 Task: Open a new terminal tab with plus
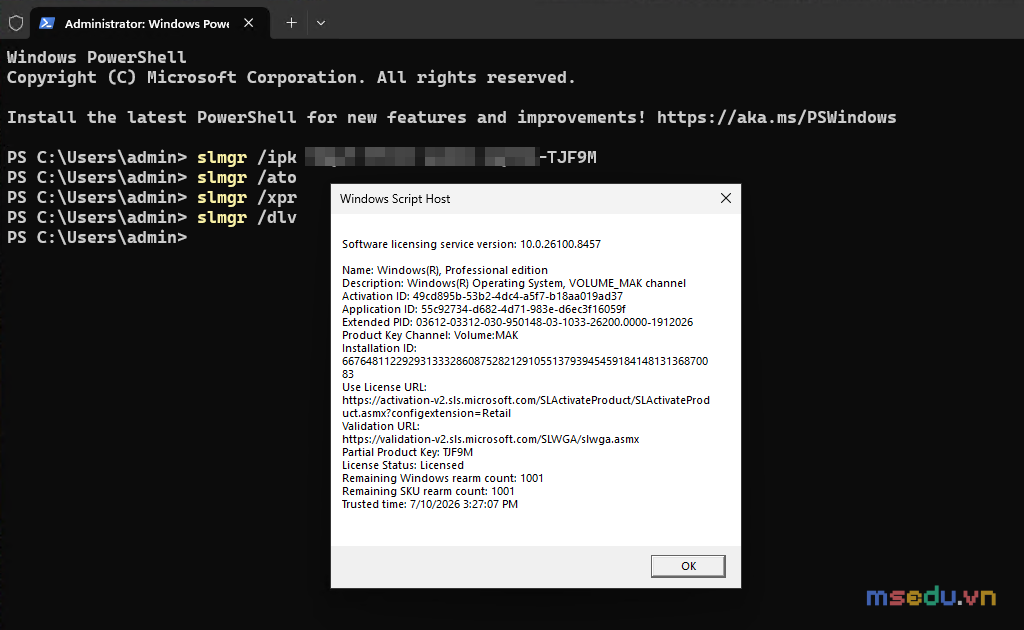tap(291, 23)
